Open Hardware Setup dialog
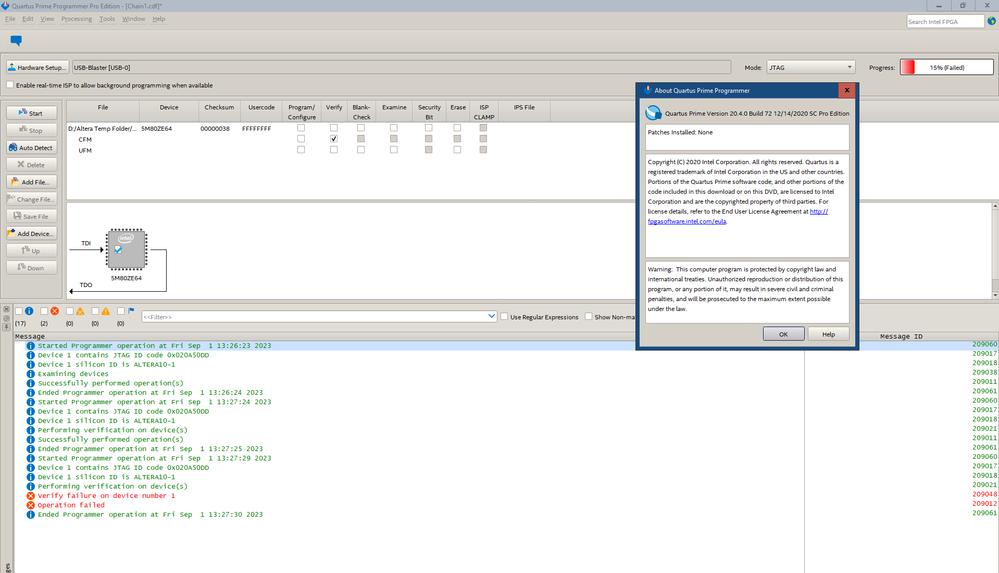Screen dimensions: 999x573 [37, 67]
